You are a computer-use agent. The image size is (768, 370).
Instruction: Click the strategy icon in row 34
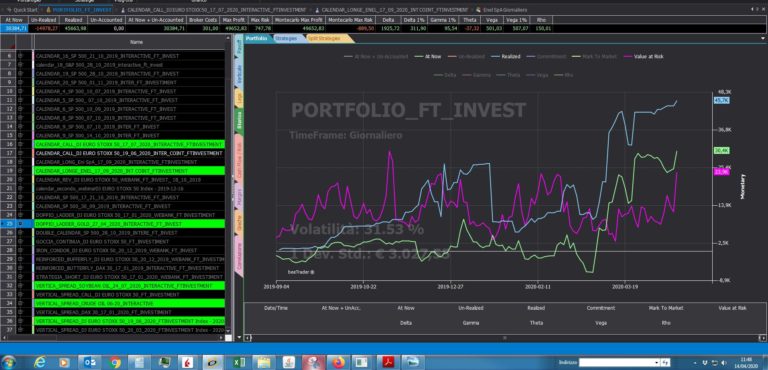point(21,303)
